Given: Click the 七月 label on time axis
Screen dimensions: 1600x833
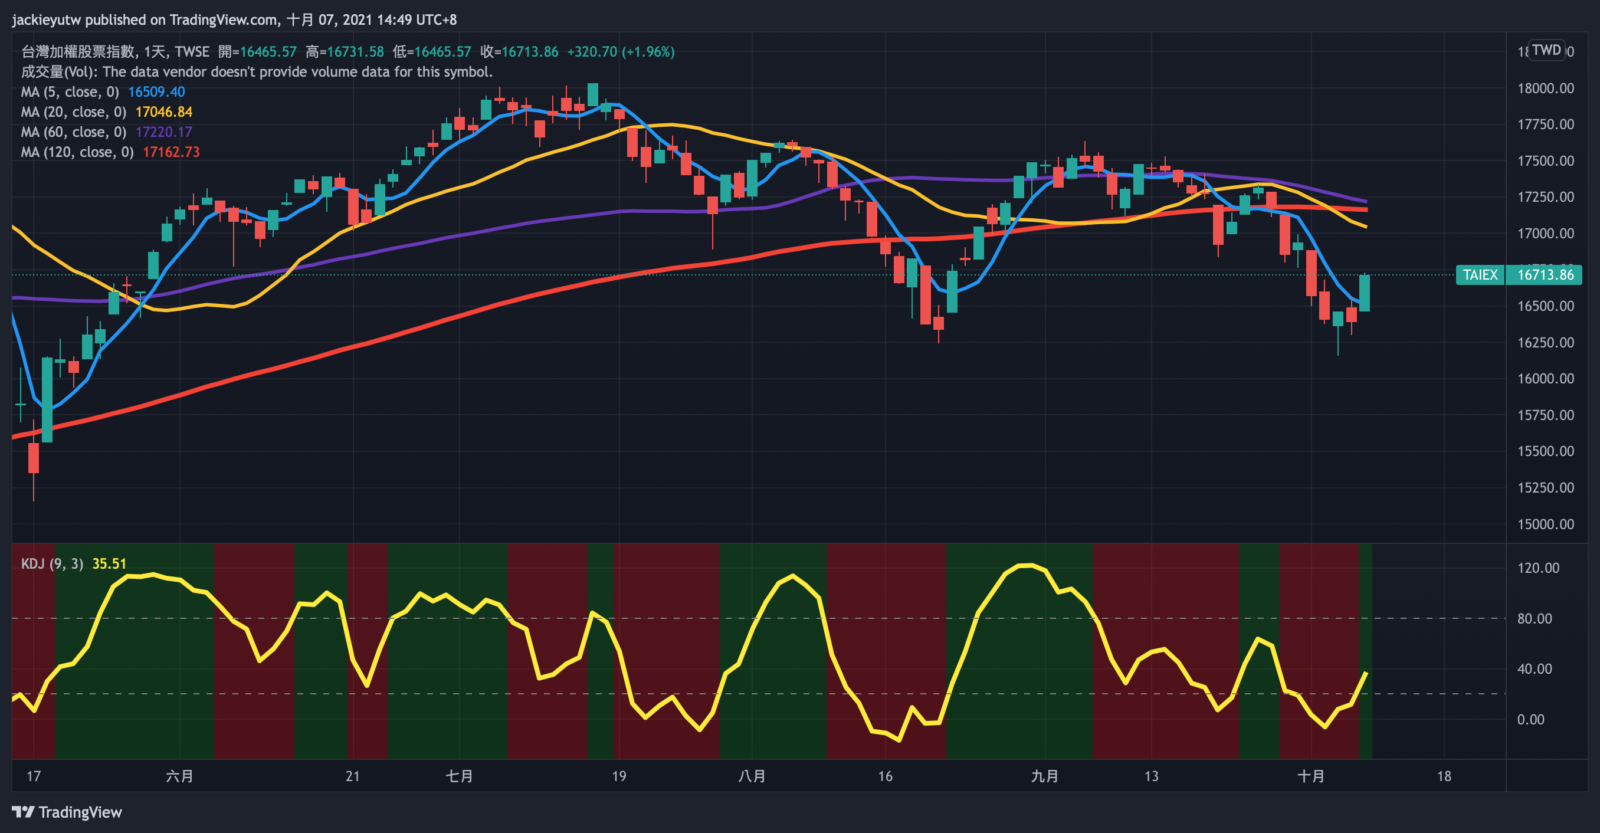Looking at the screenshot, I should pyautogui.click(x=459, y=776).
